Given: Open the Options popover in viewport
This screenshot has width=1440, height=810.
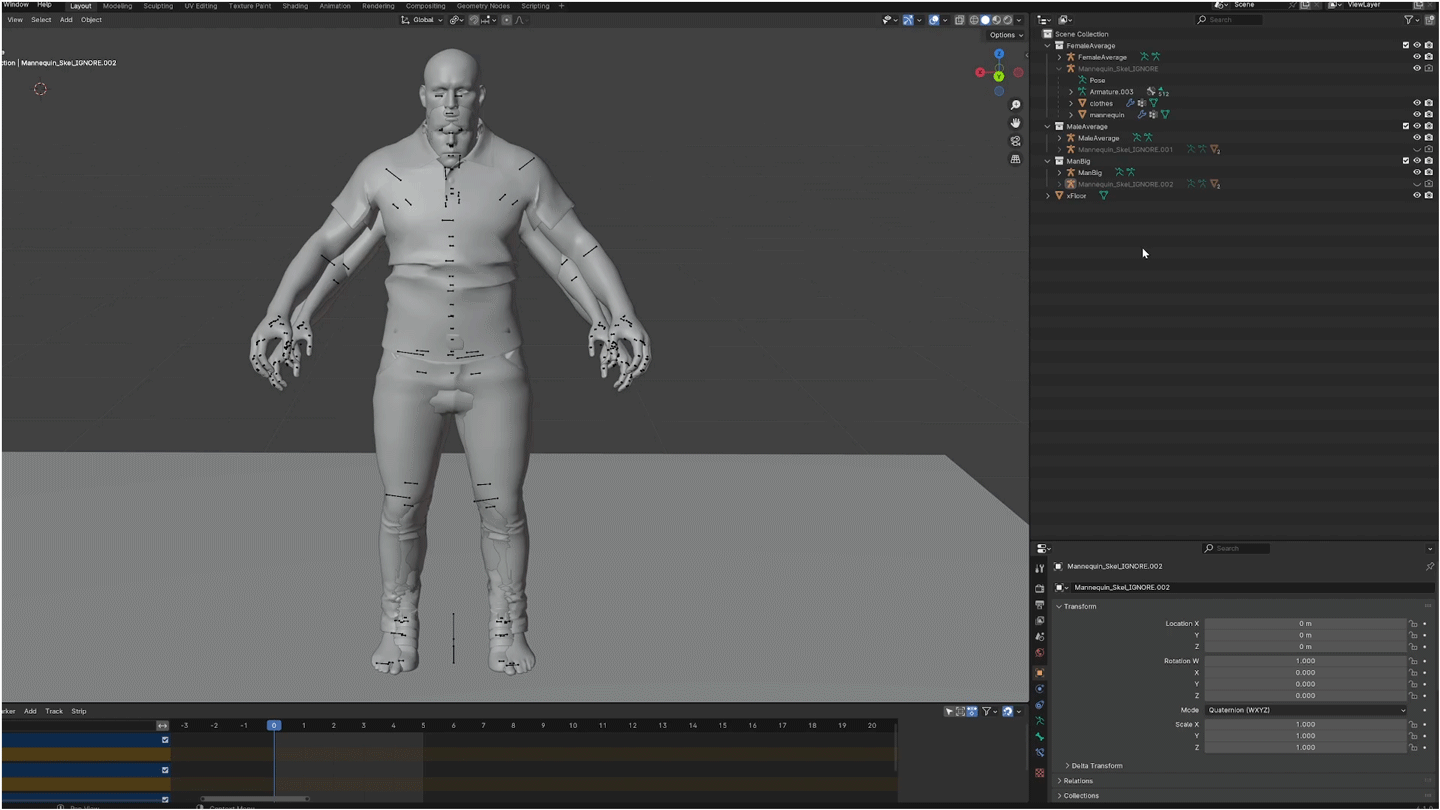Looking at the screenshot, I should click(1005, 35).
